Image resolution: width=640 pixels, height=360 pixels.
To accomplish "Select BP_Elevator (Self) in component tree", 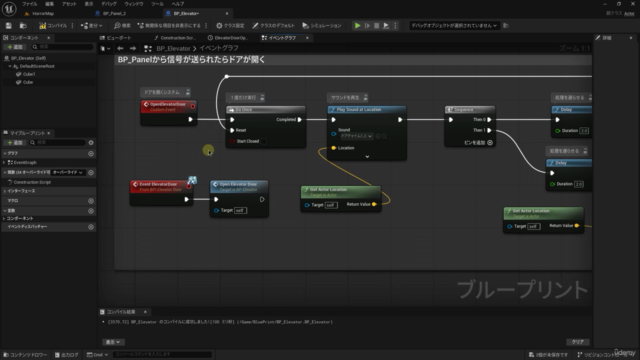I will click(x=28, y=58).
